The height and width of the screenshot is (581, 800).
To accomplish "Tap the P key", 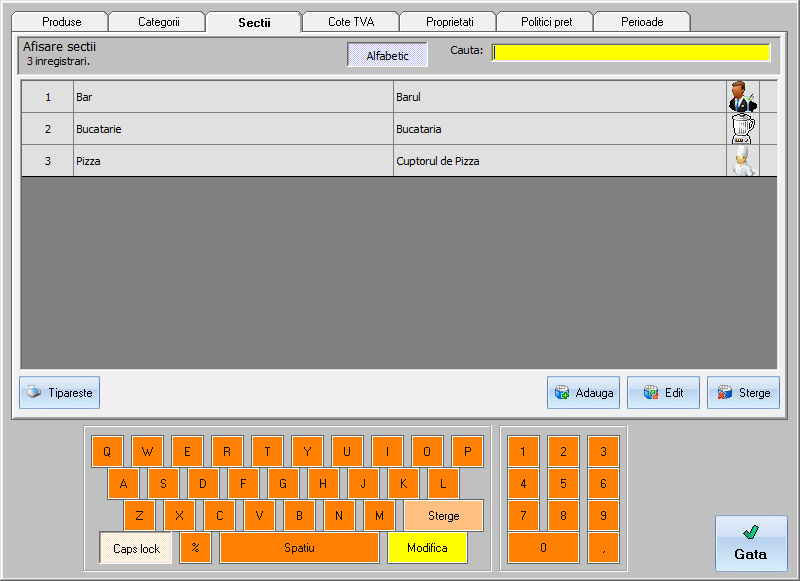I will click(467, 451).
